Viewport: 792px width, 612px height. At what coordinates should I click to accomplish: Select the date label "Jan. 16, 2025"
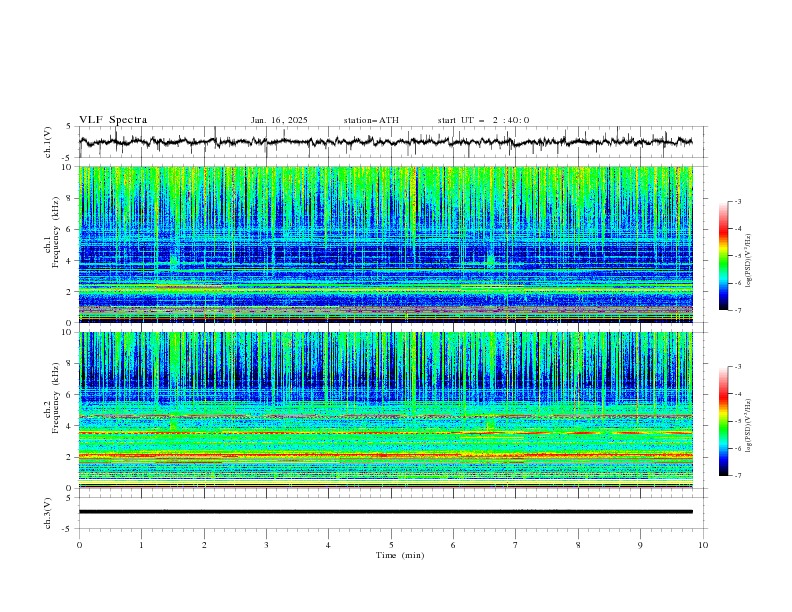(x=279, y=120)
